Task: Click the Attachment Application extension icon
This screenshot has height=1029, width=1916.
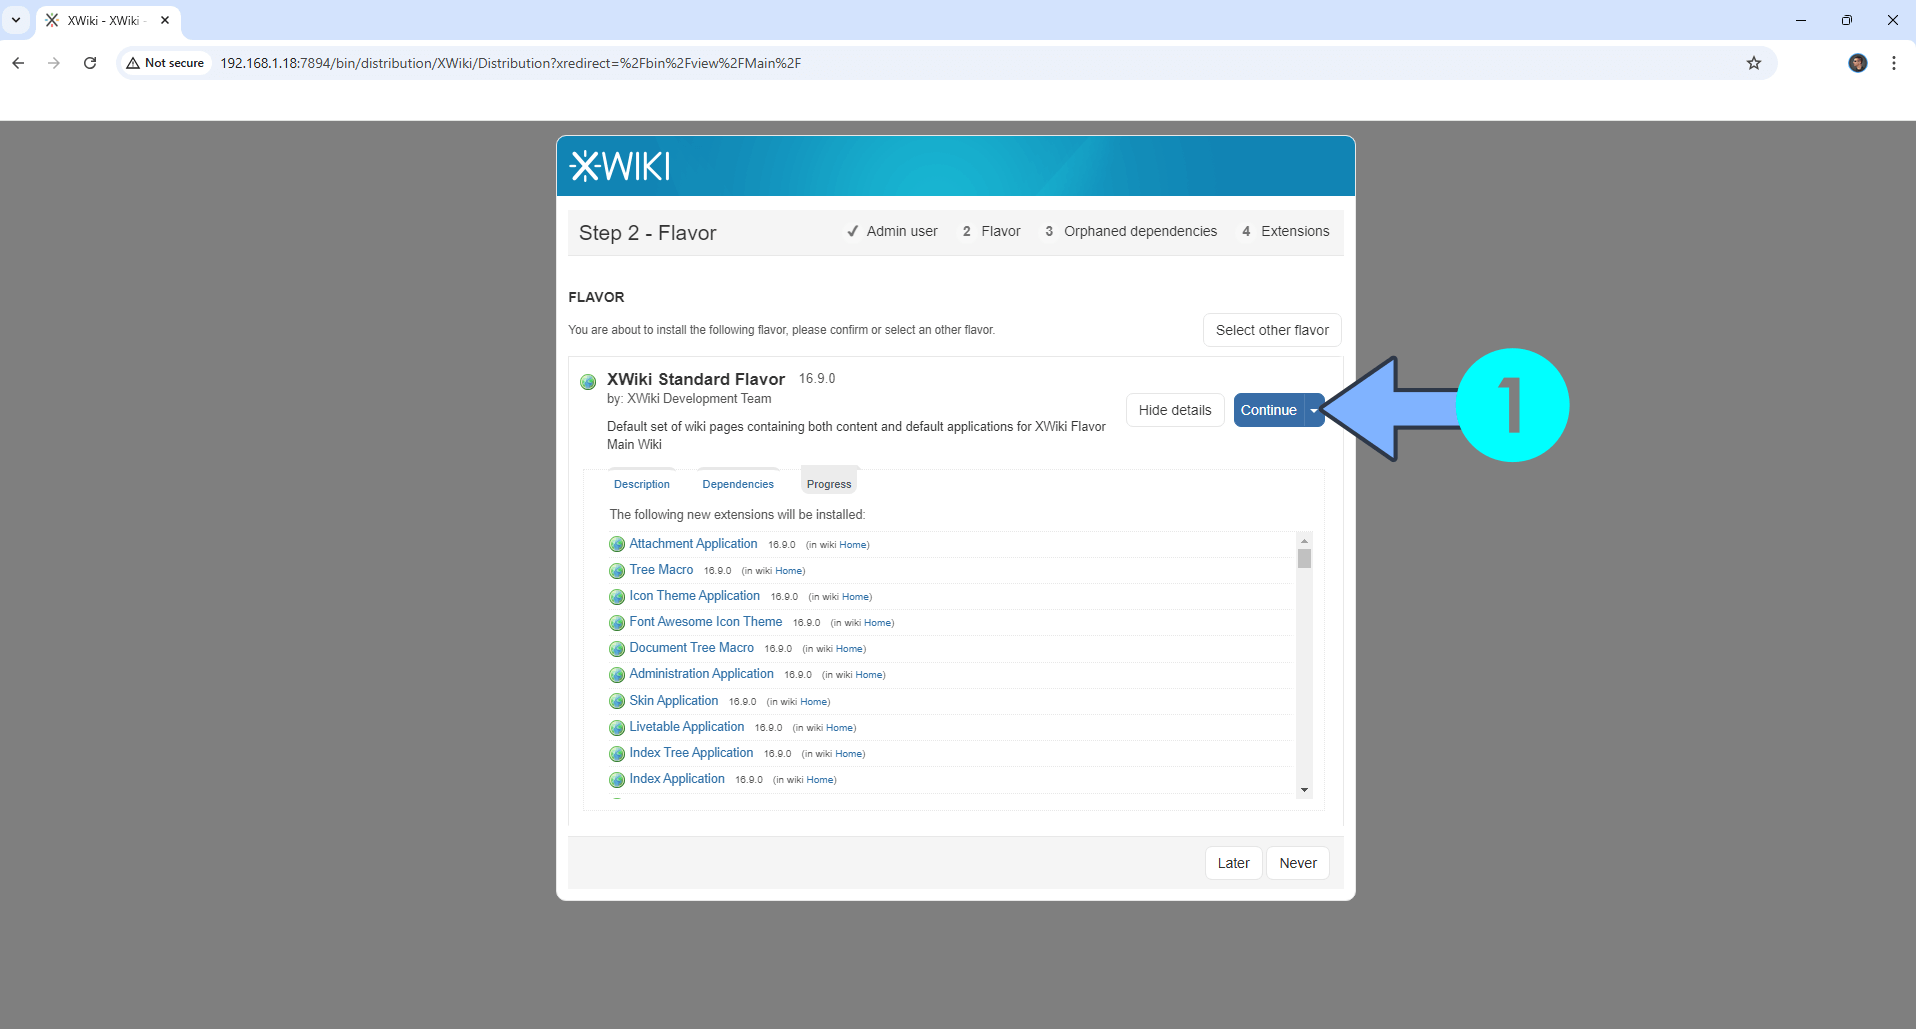Action: 617,545
